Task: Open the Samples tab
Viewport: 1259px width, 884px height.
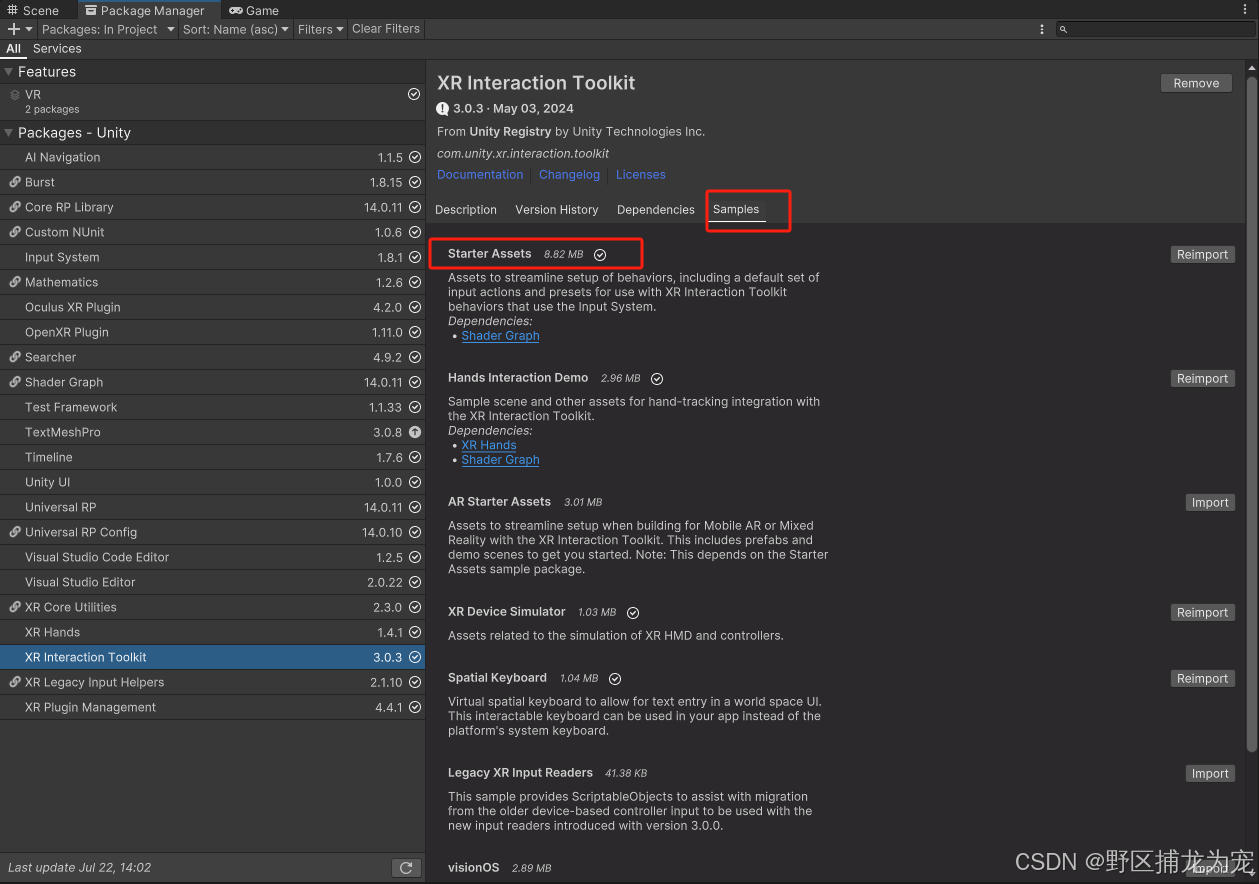Action: [736, 210]
